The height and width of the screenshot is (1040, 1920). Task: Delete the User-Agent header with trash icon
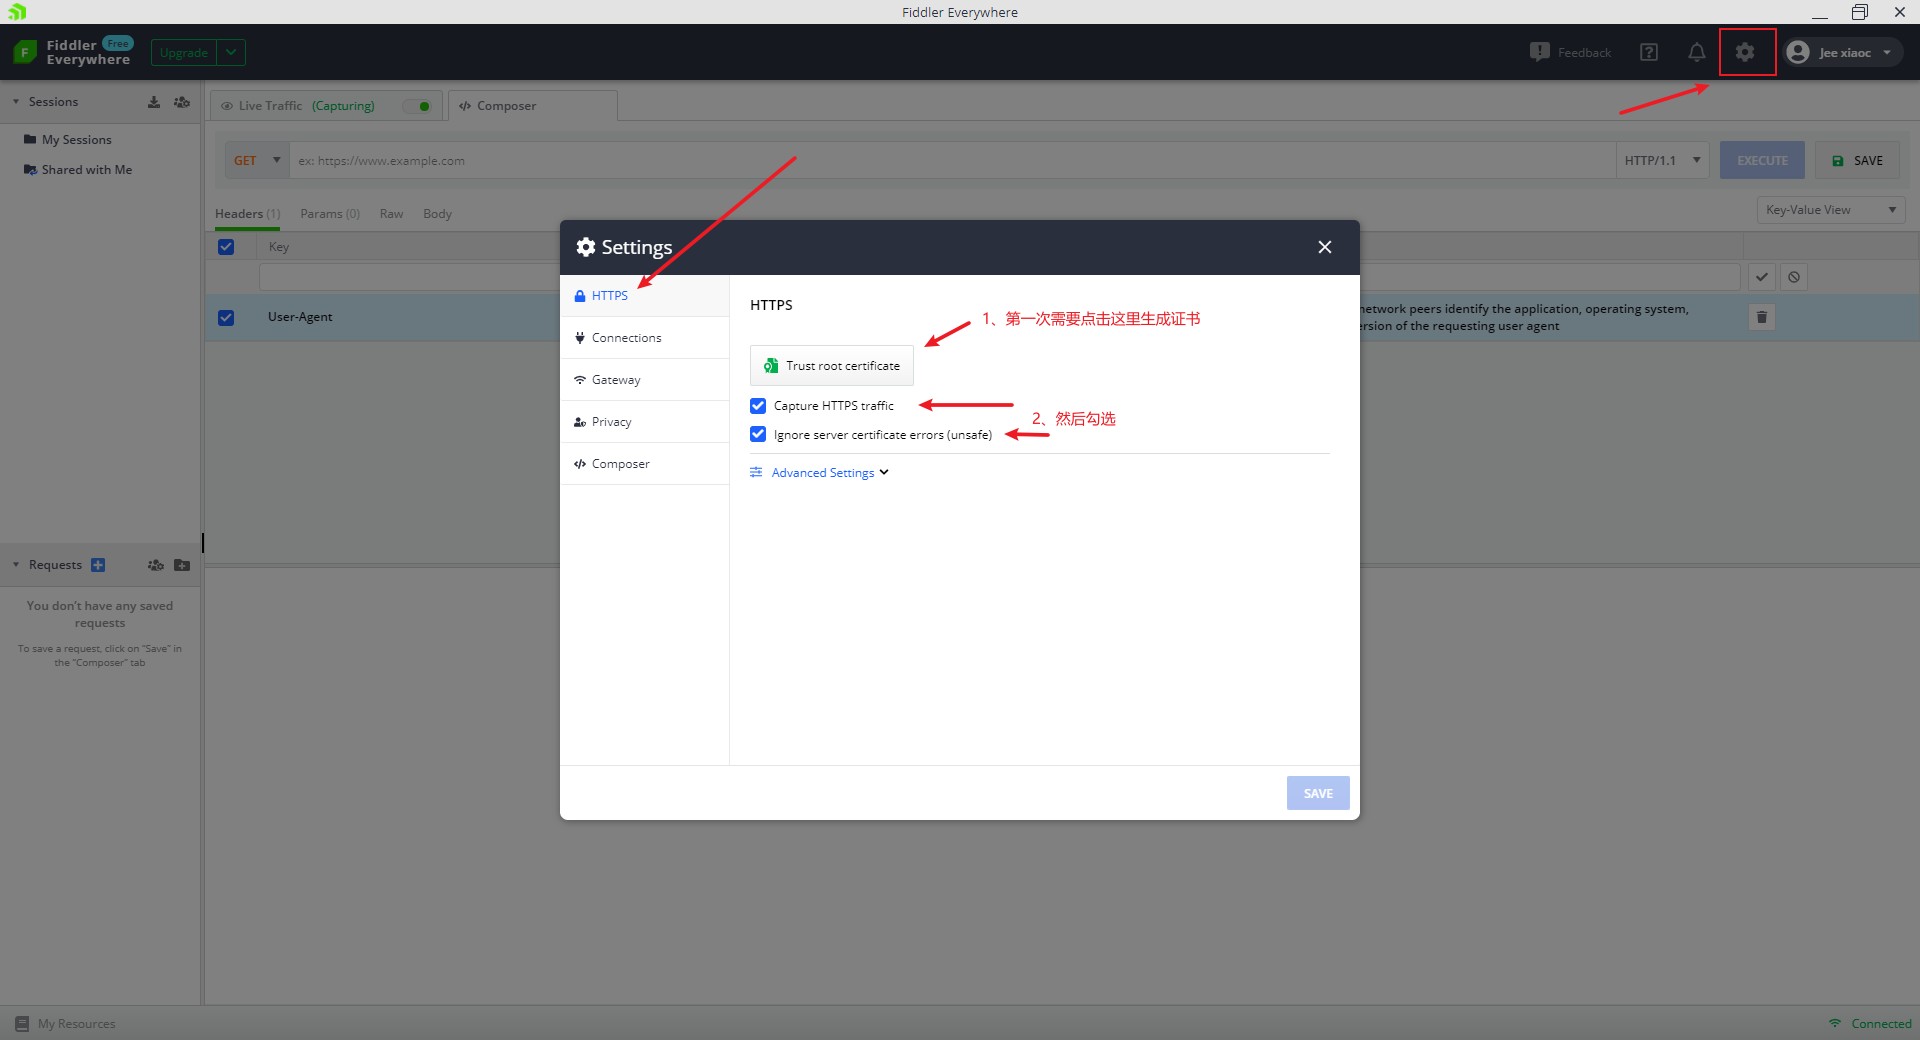pos(1762,317)
